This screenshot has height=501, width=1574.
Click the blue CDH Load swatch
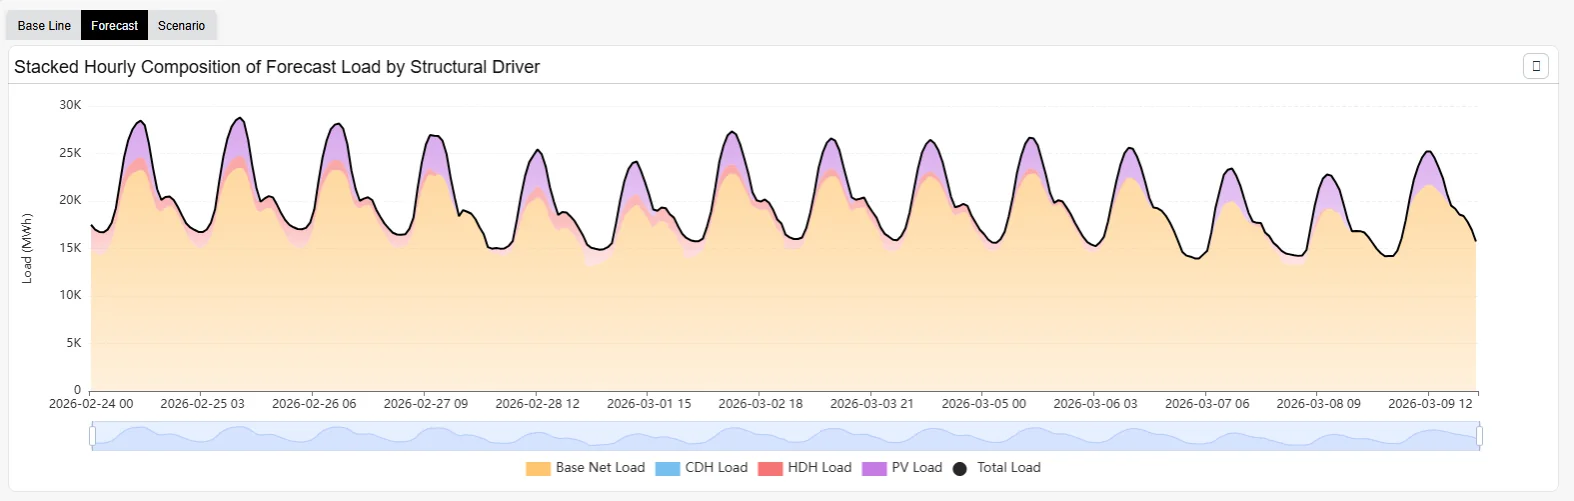tap(668, 468)
